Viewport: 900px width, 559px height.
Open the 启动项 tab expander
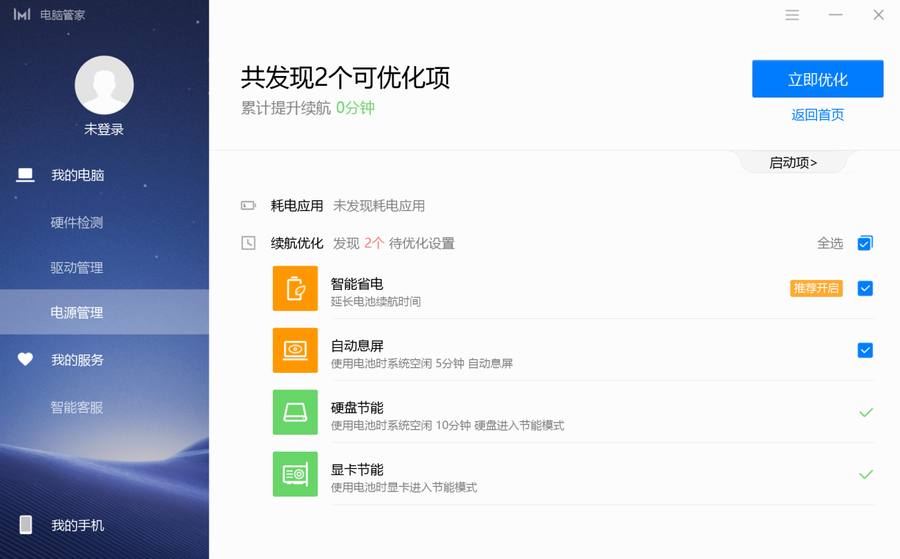[793, 163]
